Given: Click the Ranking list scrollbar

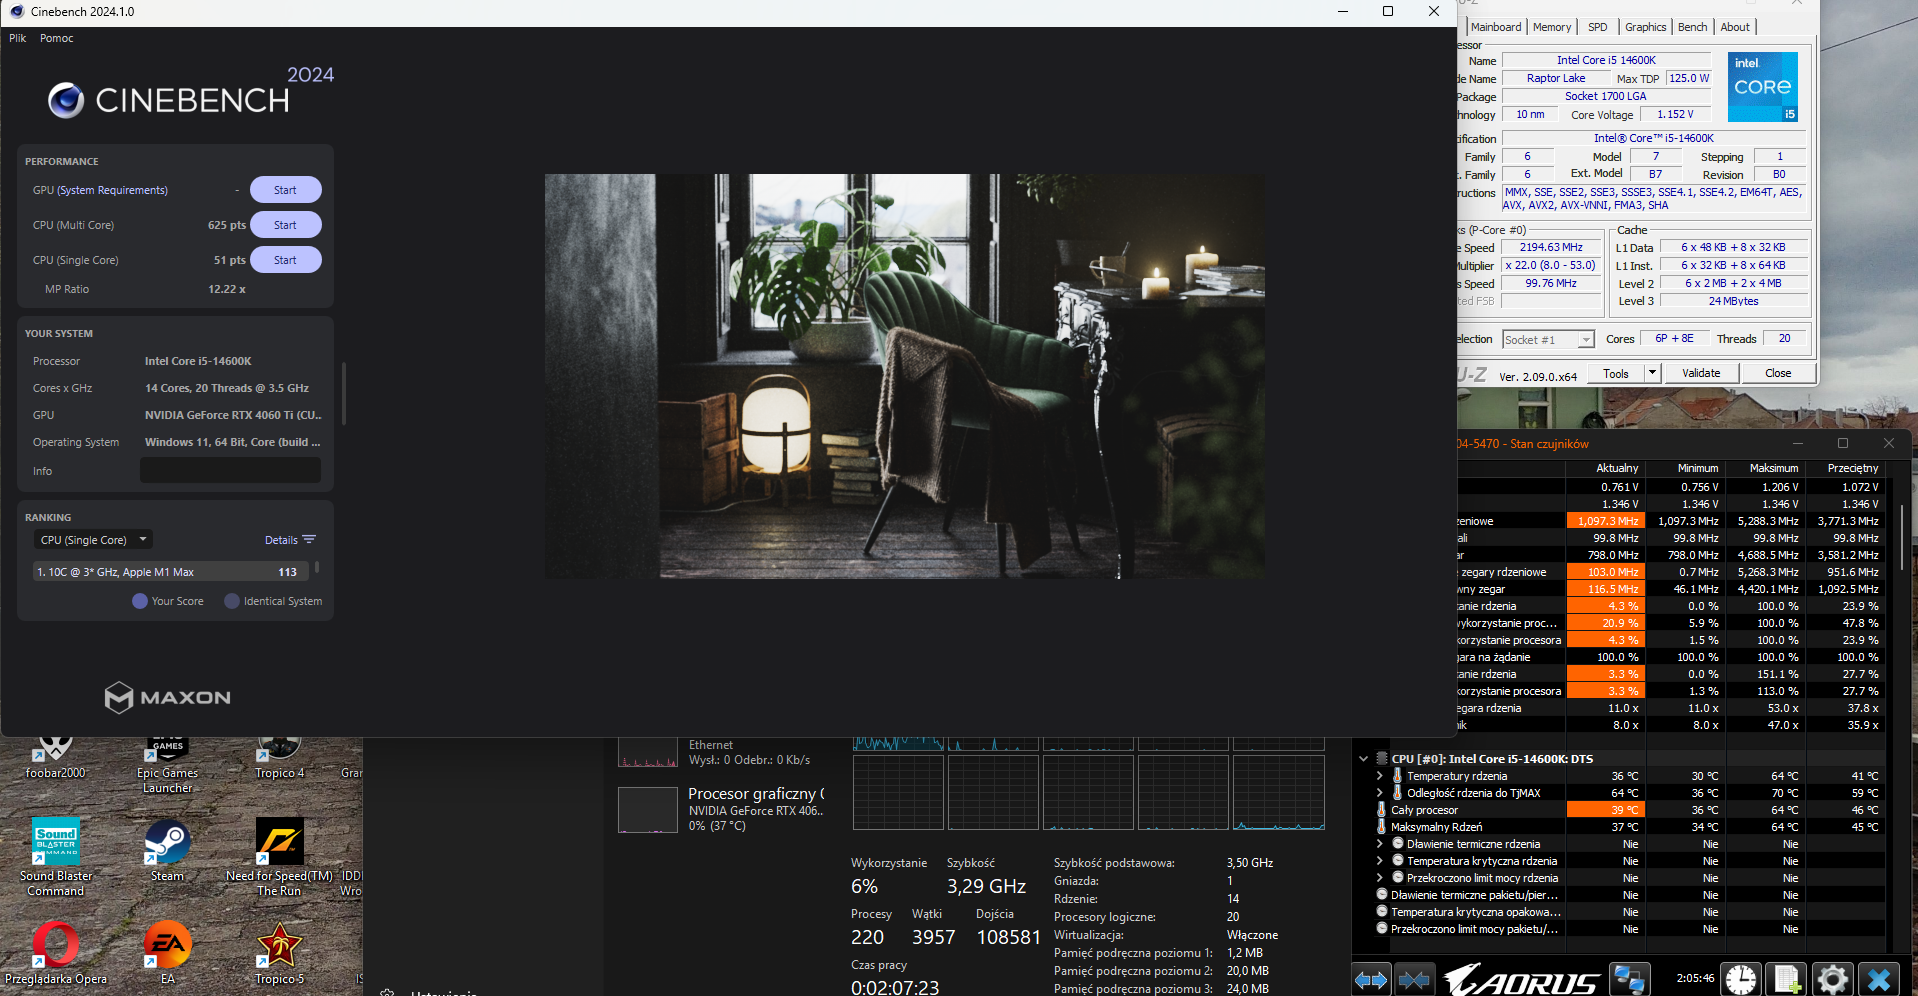Looking at the screenshot, I should pos(317,568).
